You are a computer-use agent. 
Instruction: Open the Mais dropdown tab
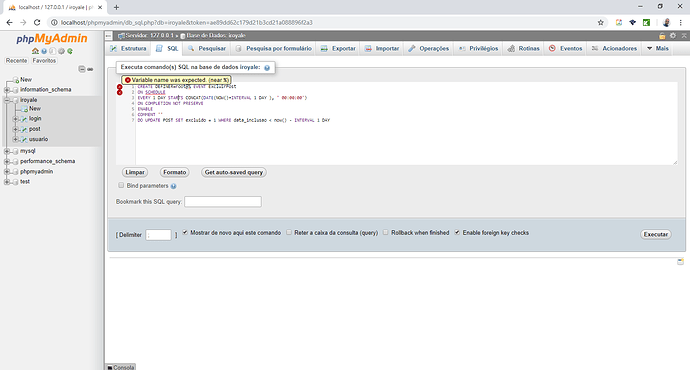pyautogui.click(x=658, y=48)
